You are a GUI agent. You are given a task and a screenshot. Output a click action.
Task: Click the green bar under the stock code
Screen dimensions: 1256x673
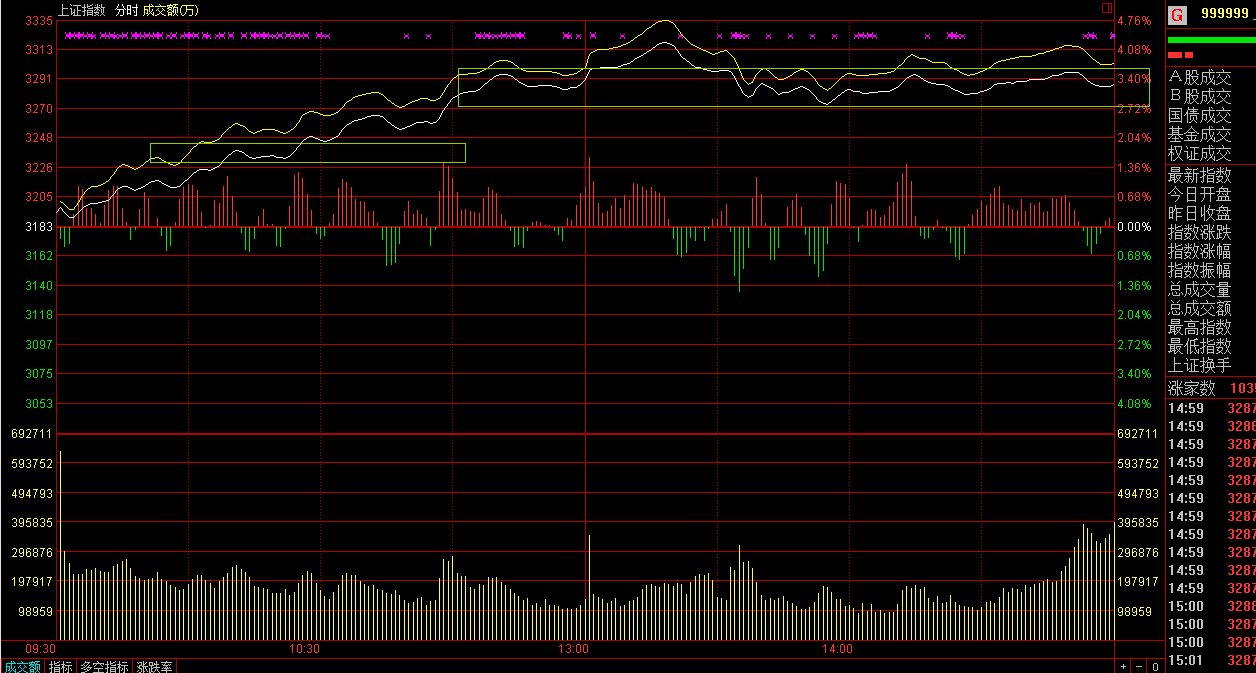pyautogui.click(x=1211, y=40)
